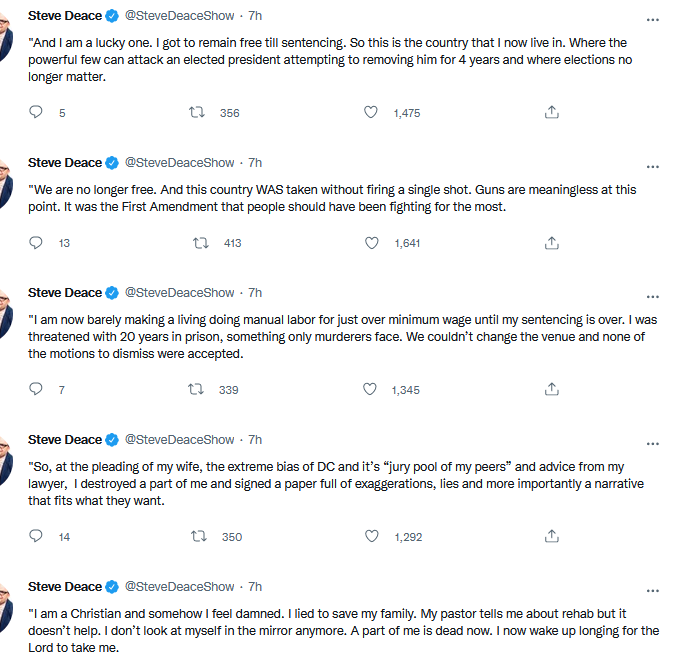Open more options on the "I am a Christian" tweet
677x665 pixels.
tap(653, 590)
